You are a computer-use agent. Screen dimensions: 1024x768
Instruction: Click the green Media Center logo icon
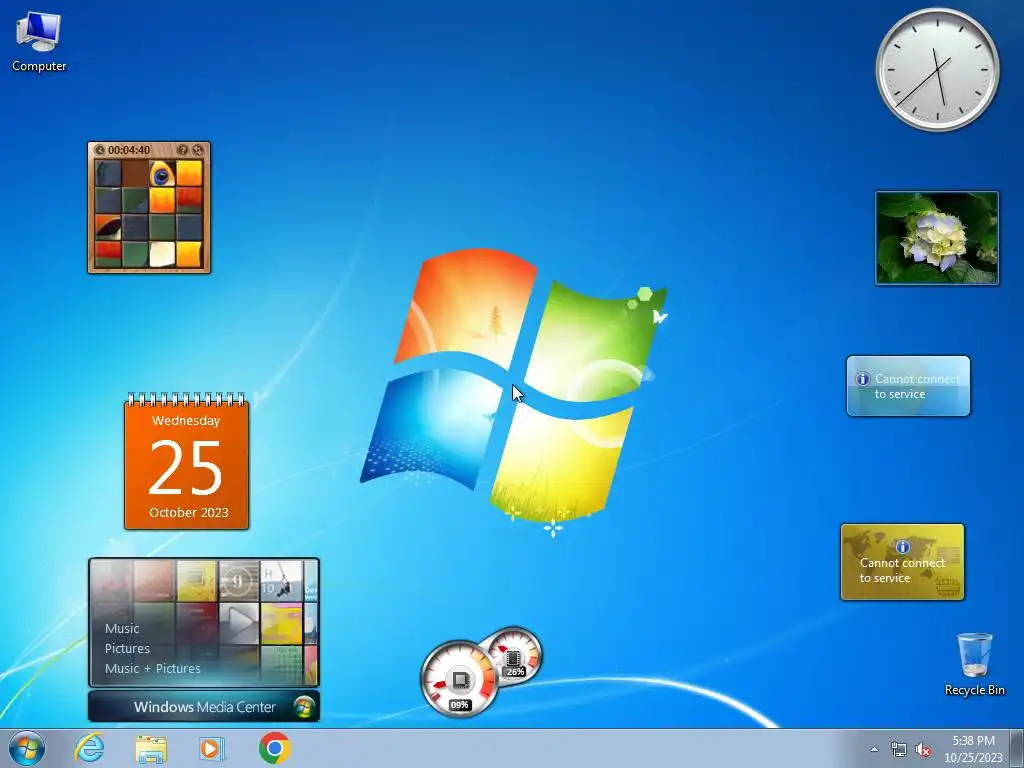(304, 707)
